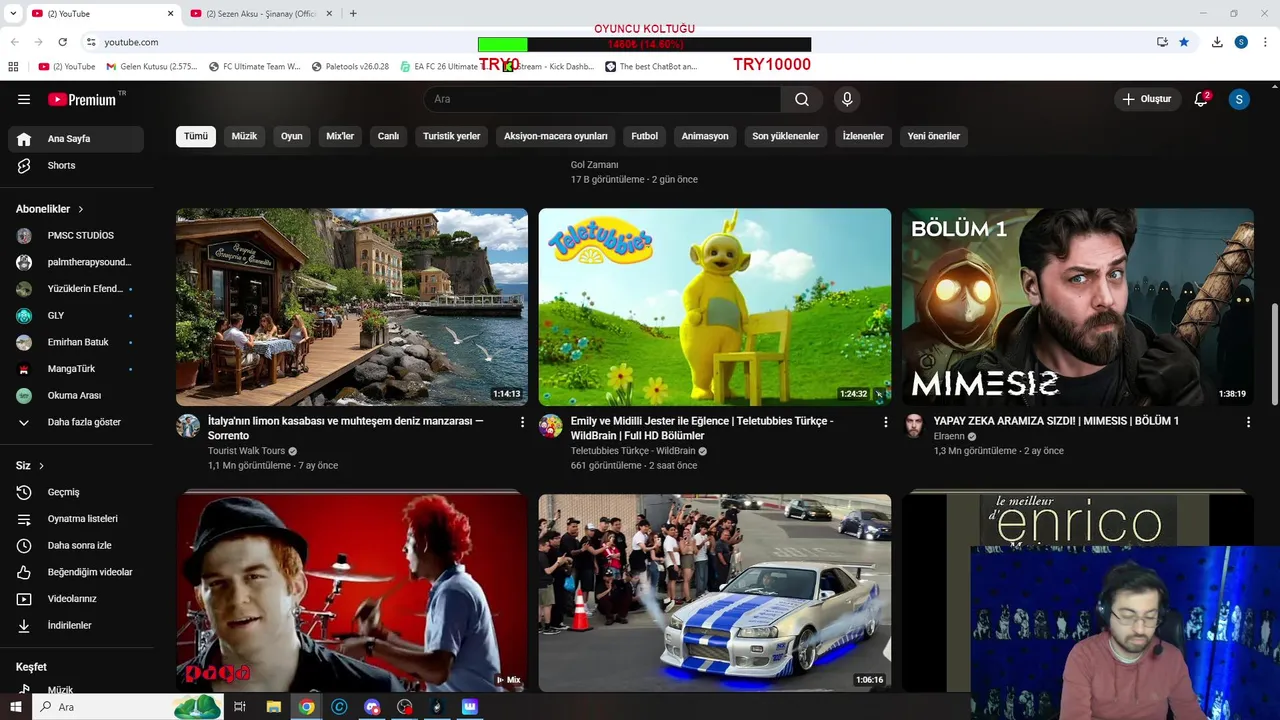The width and height of the screenshot is (1280, 720).
Task: Select the Müzik filter chip
Action: click(244, 136)
